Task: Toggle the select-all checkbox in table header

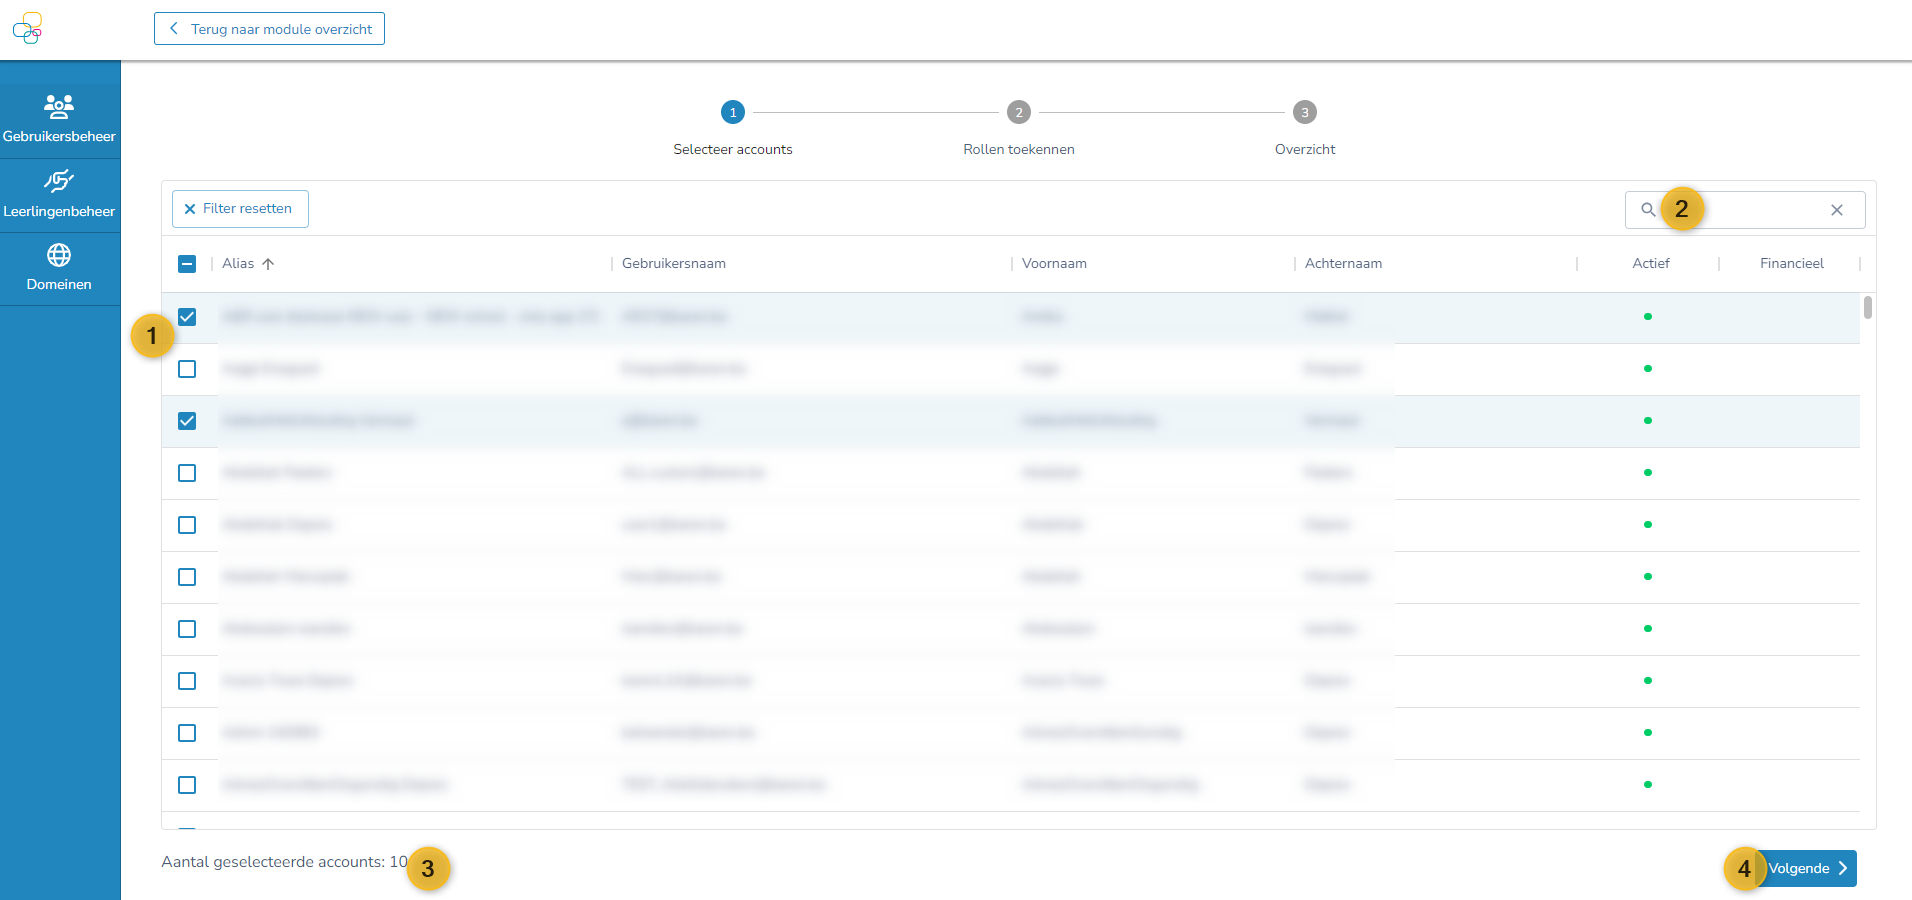Action: pyautogui.click(x=187, y=264)
